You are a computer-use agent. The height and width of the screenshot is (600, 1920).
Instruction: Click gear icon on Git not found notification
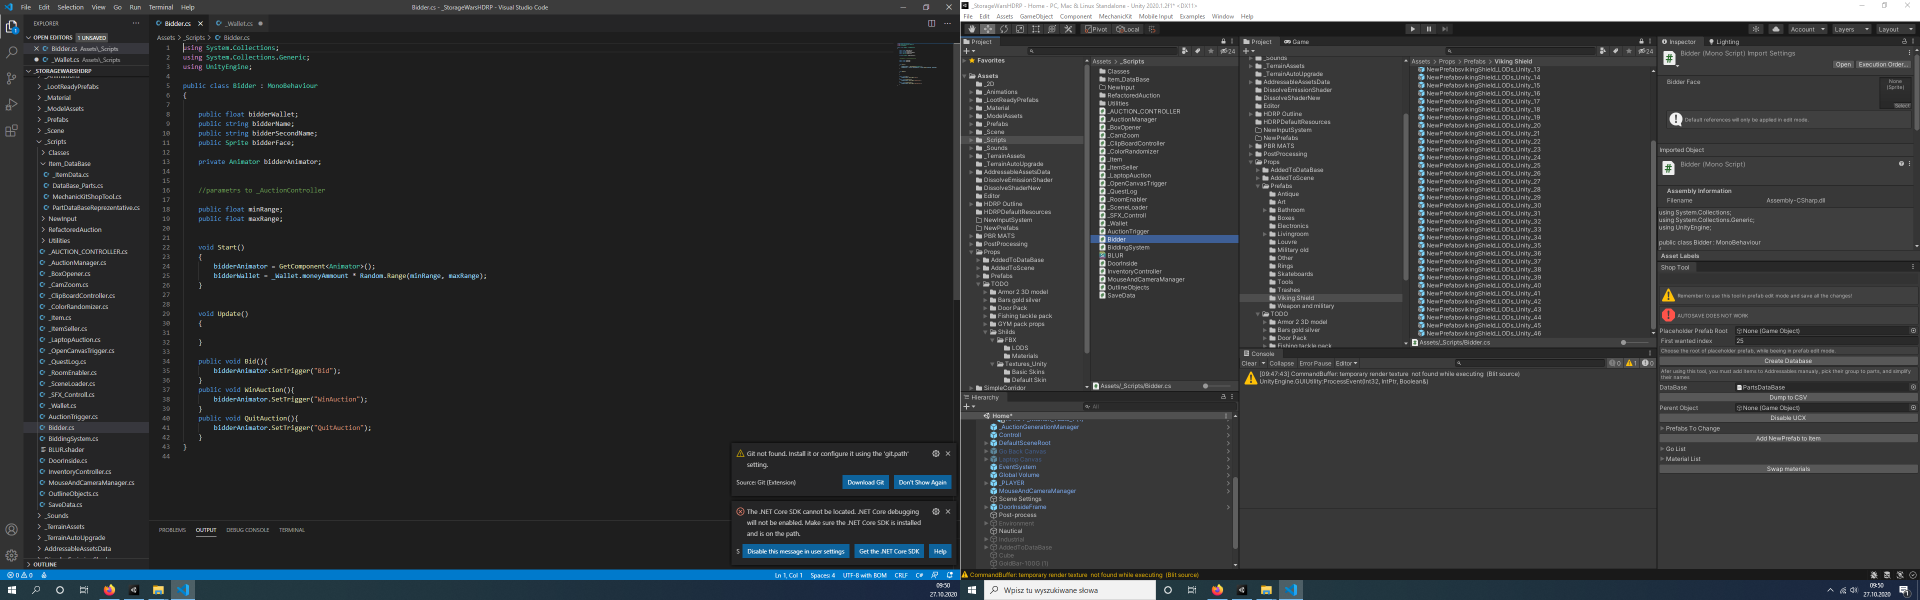[936, 453]
